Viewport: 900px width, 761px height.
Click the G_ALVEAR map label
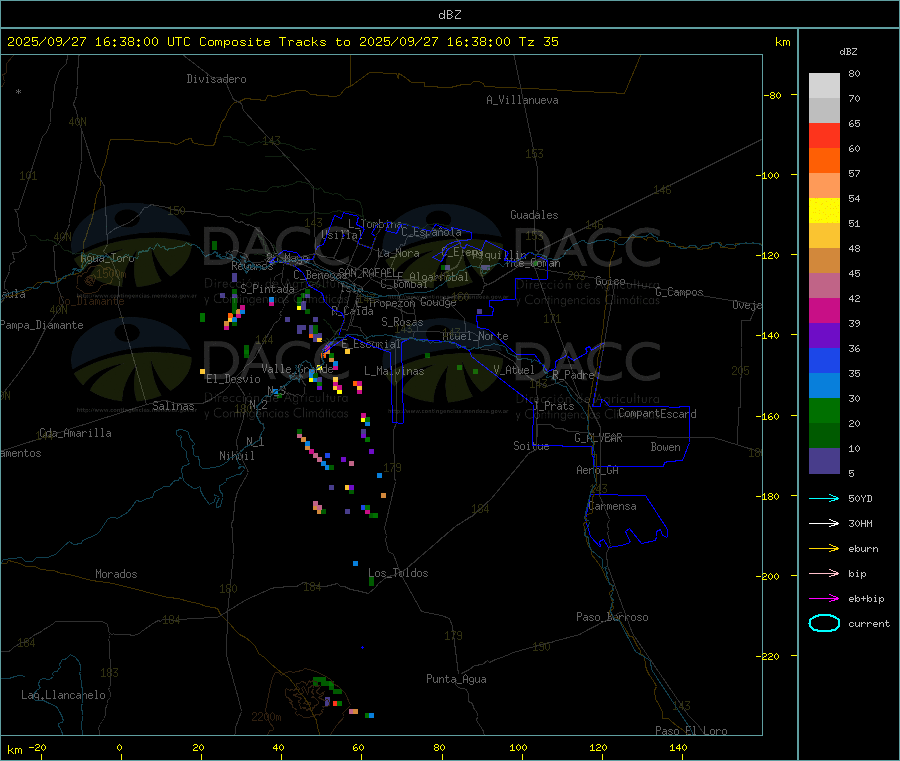pyautogui.click(x=599, y=438)
